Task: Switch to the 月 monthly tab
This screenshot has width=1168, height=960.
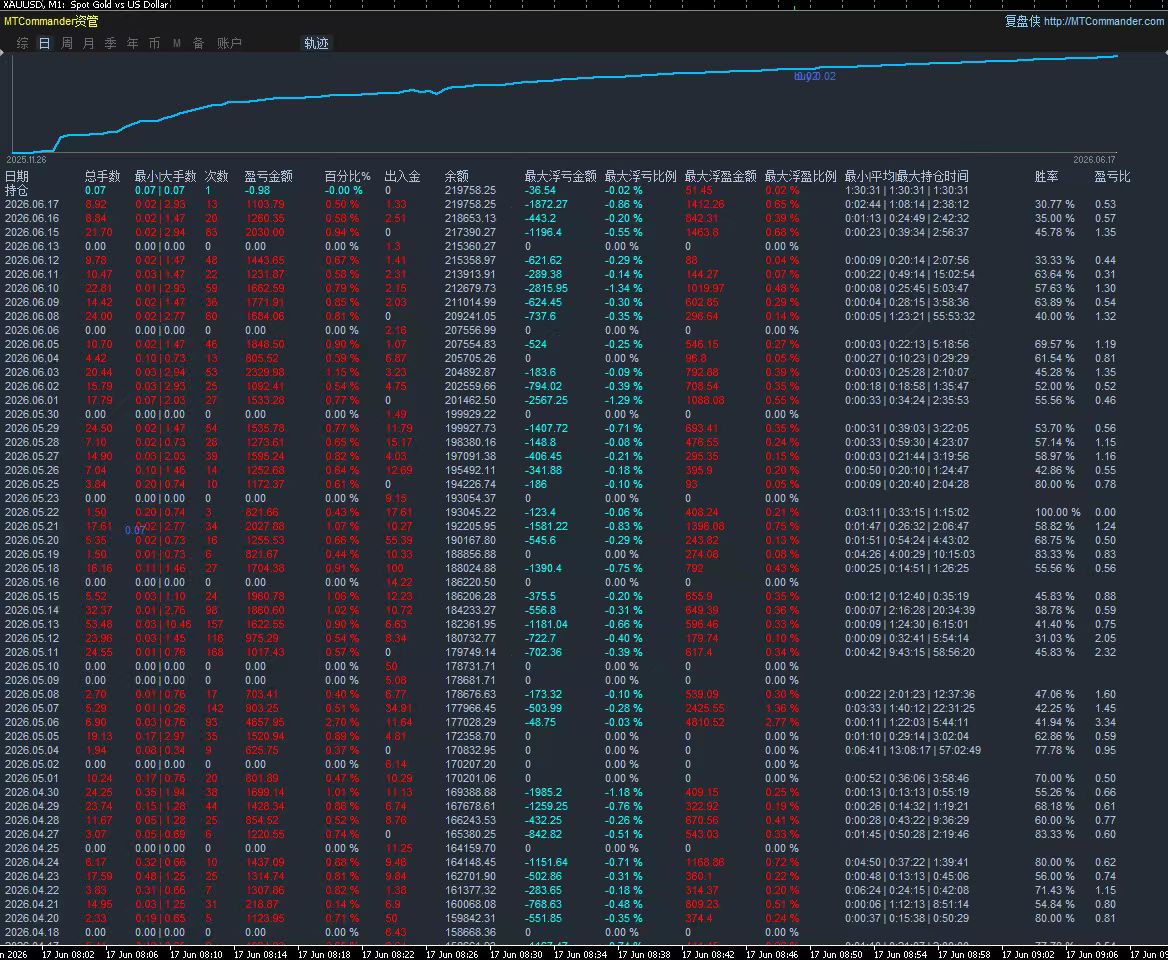Action: tap(89, 43)
